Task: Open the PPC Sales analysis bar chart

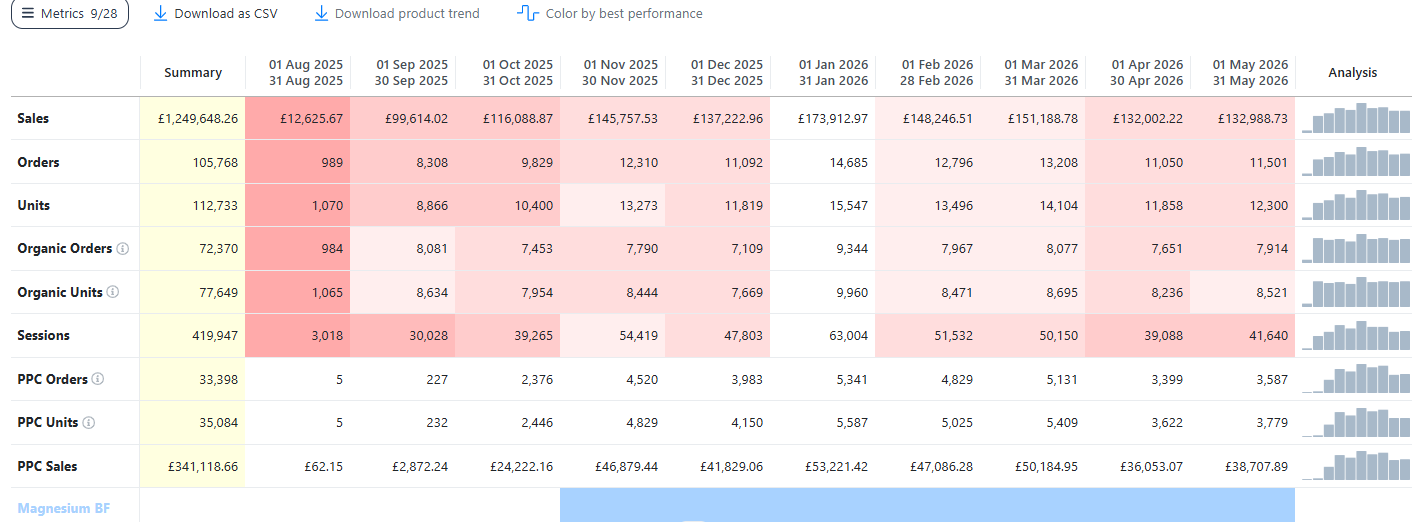Action: 1354,466
